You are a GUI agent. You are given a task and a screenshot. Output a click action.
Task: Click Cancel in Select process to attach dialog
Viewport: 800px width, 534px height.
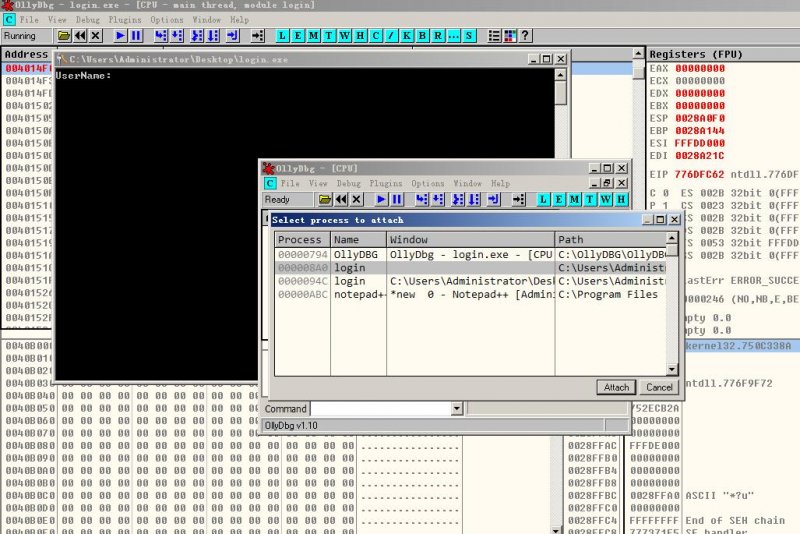tap(659, 388)
